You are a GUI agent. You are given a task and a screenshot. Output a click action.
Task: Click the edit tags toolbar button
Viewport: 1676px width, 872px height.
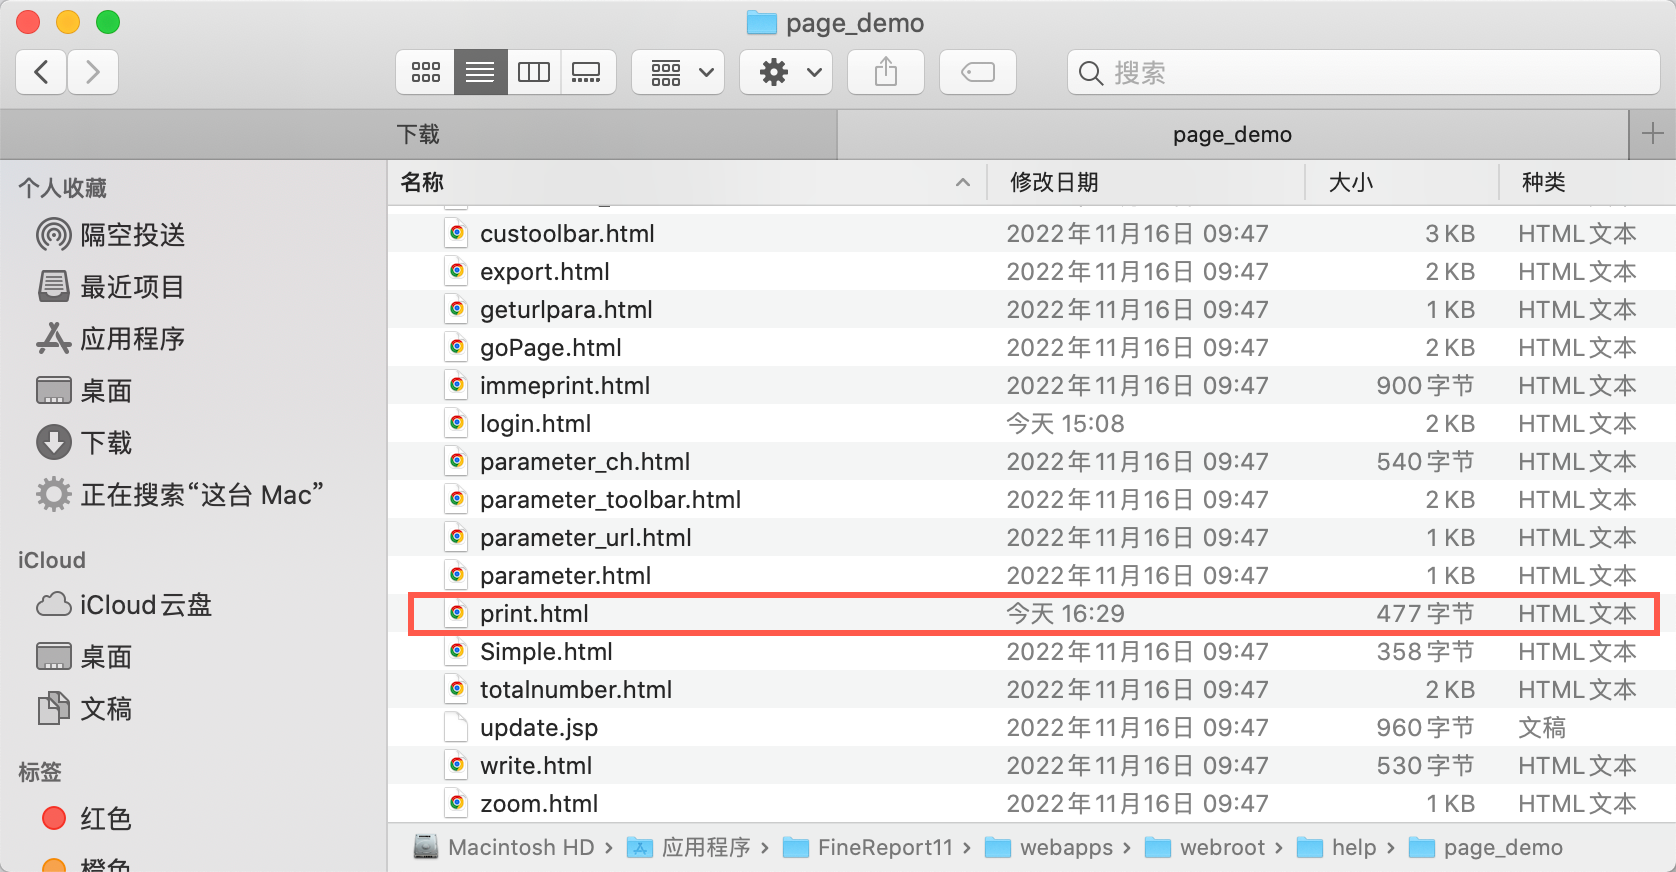tap(978, 72)
